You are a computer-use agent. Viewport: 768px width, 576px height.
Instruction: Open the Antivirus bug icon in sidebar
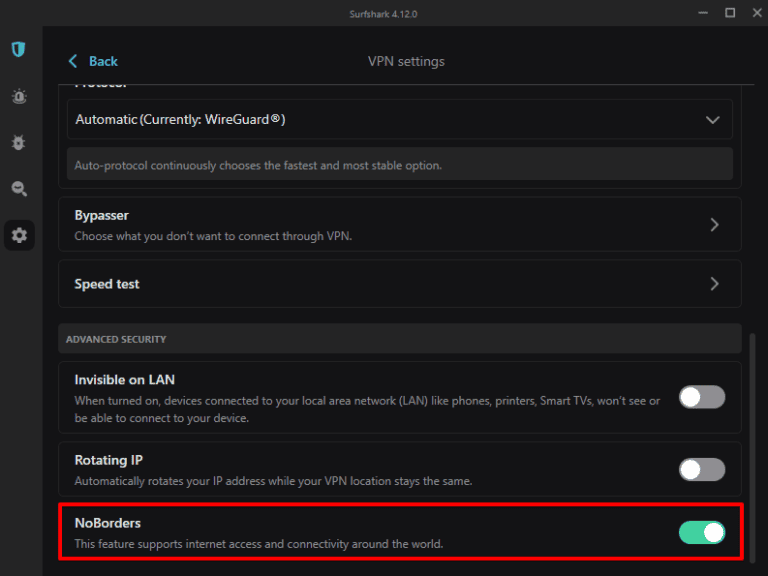(x=19, y=143)
